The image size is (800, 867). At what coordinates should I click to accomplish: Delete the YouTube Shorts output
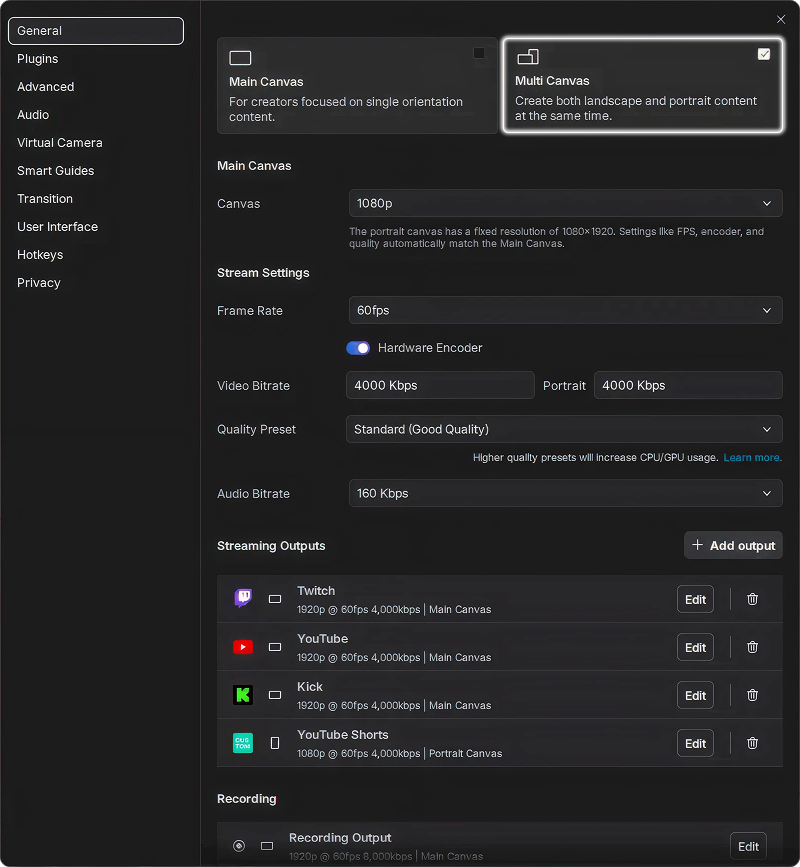(x=752, y=743)
